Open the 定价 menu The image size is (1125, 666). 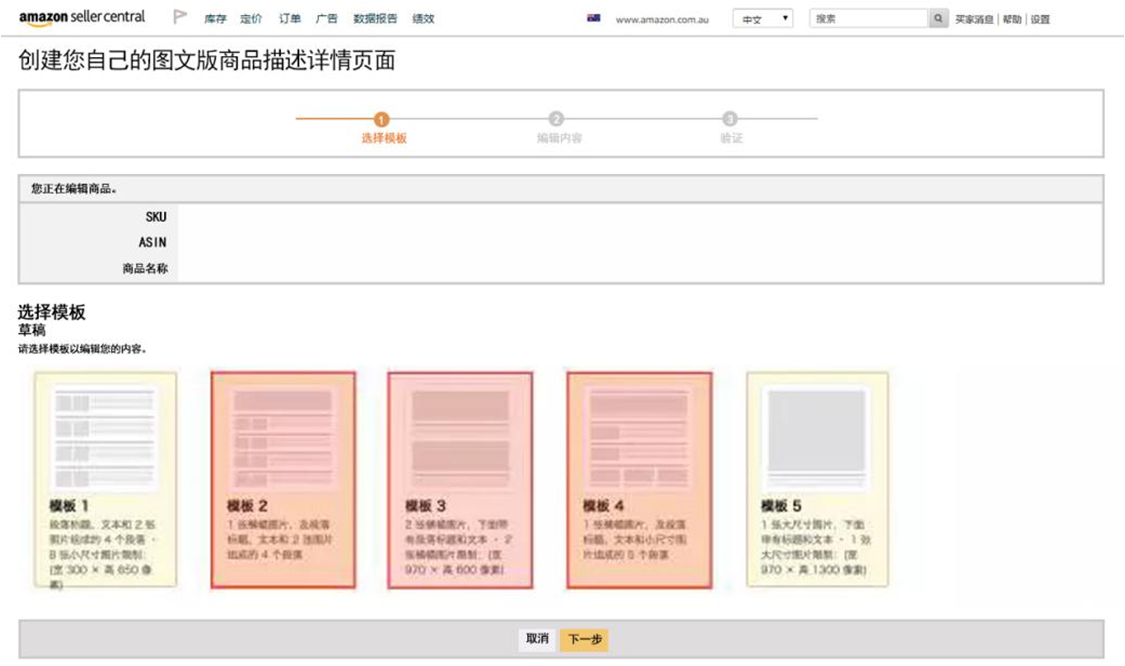pos(251,19)
